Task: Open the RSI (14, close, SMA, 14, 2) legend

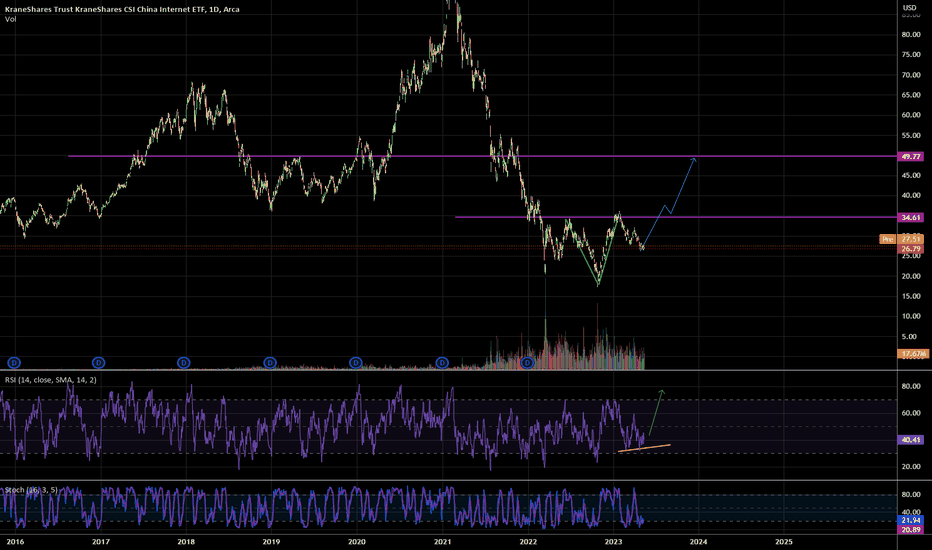Action: click(51, 380)
